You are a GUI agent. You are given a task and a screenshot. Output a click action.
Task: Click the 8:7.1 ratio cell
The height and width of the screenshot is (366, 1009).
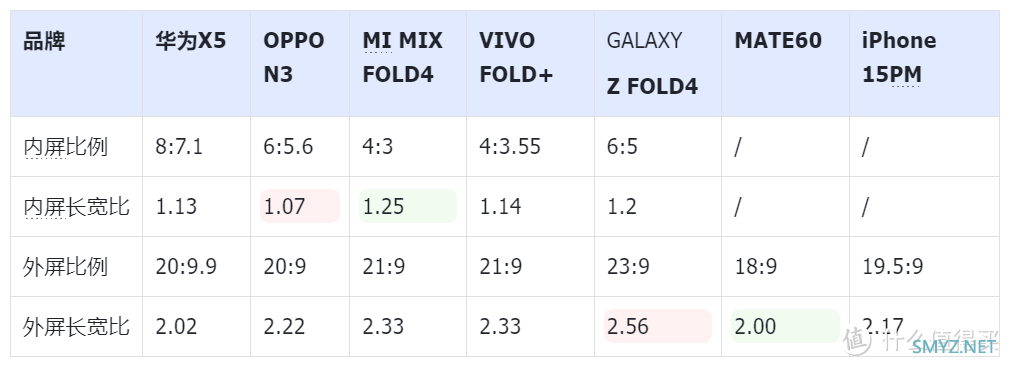179,147
